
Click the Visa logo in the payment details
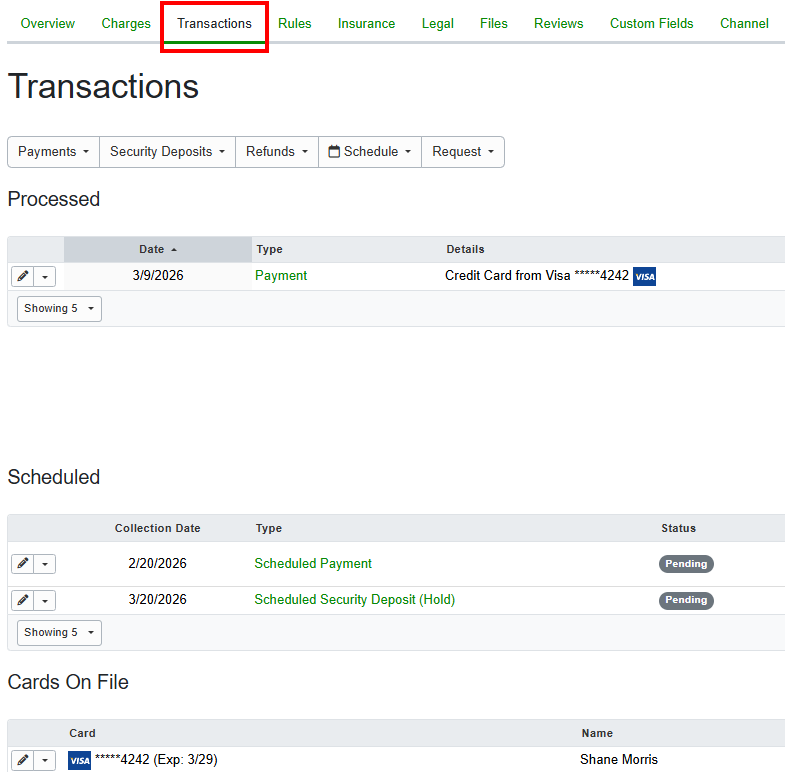point(644,276)
